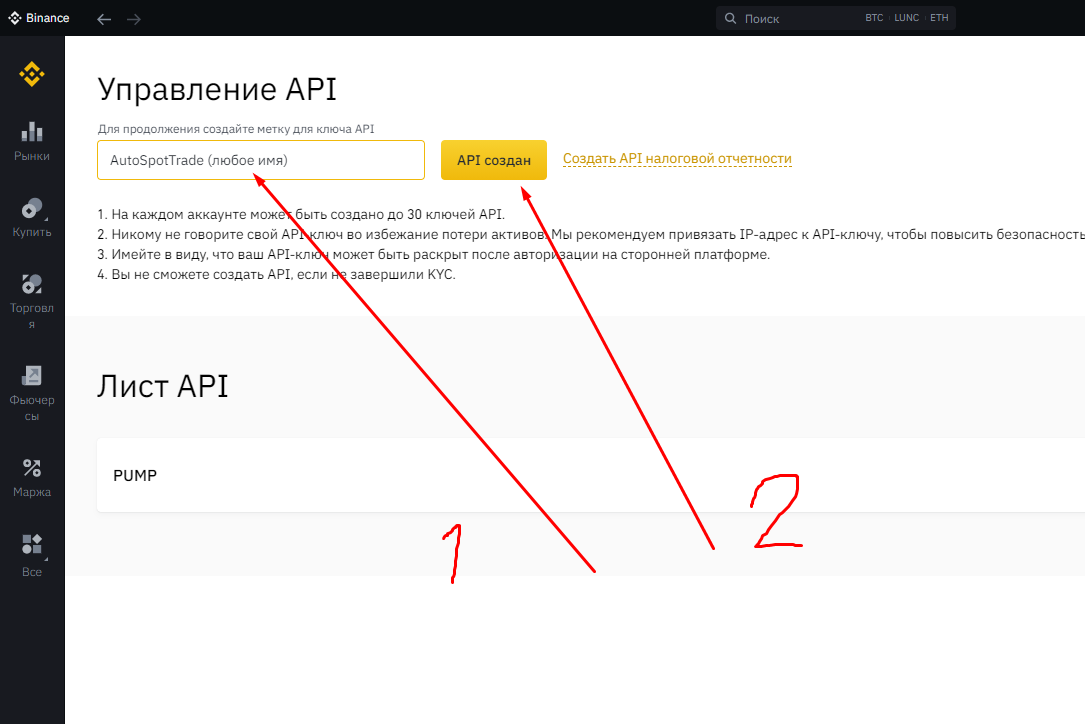
Task: Click the search magnifier icon
Action: 730,19
